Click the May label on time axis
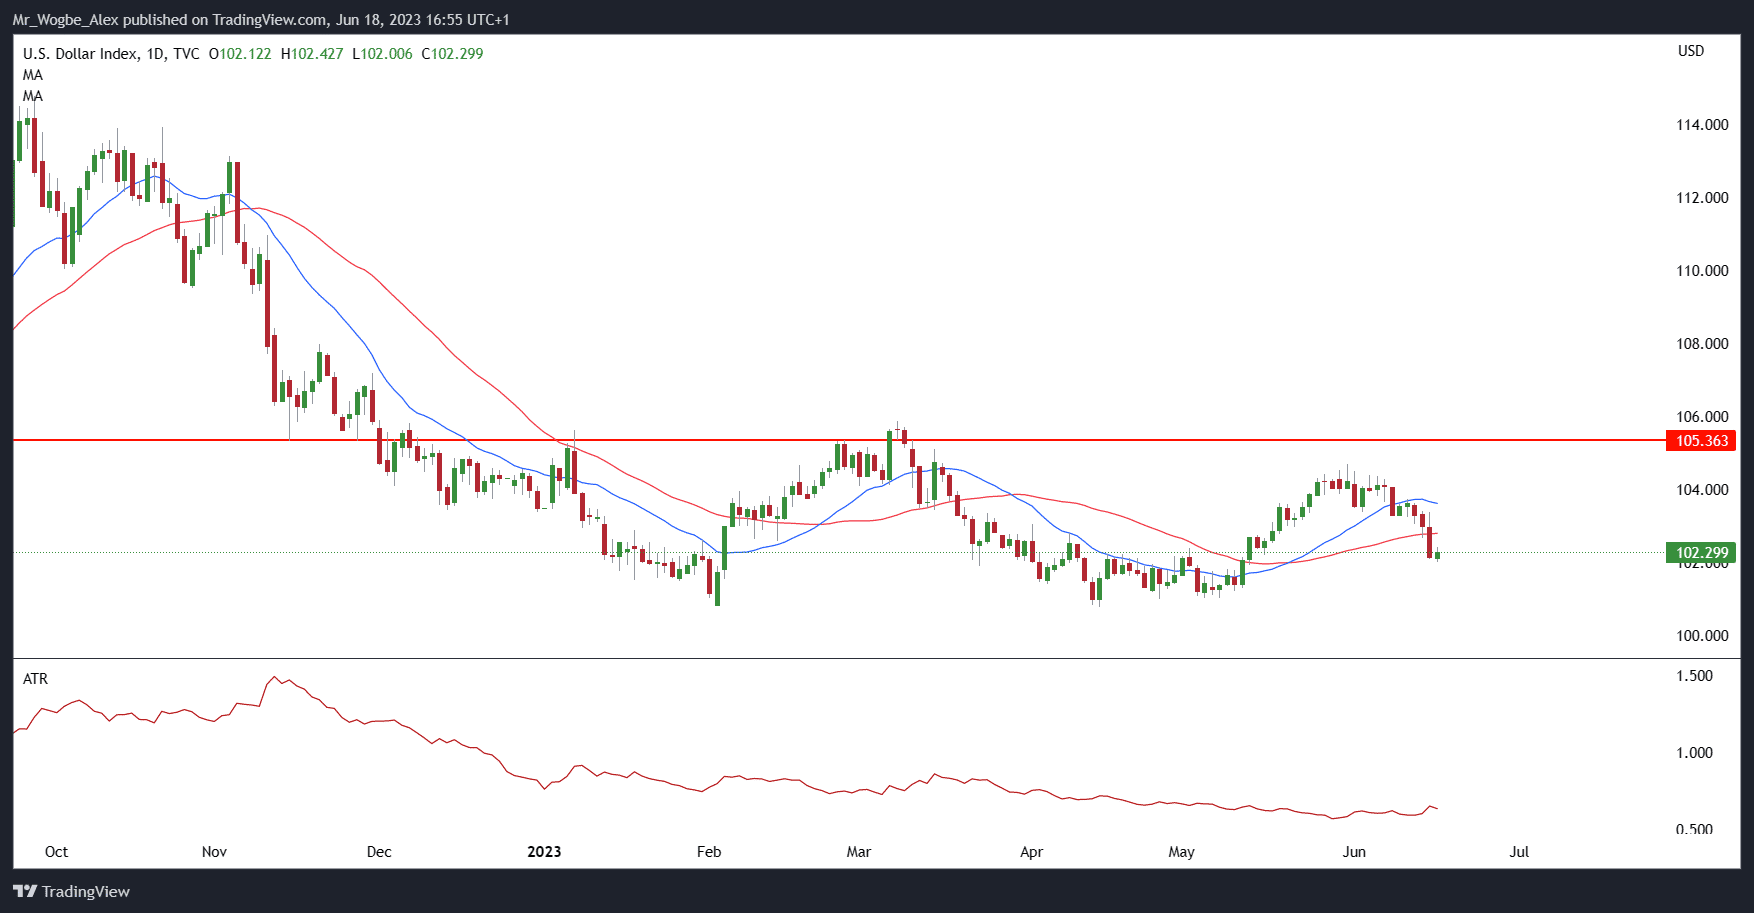This screenshot has height=913, width=1754. [x=1181, y=852]
